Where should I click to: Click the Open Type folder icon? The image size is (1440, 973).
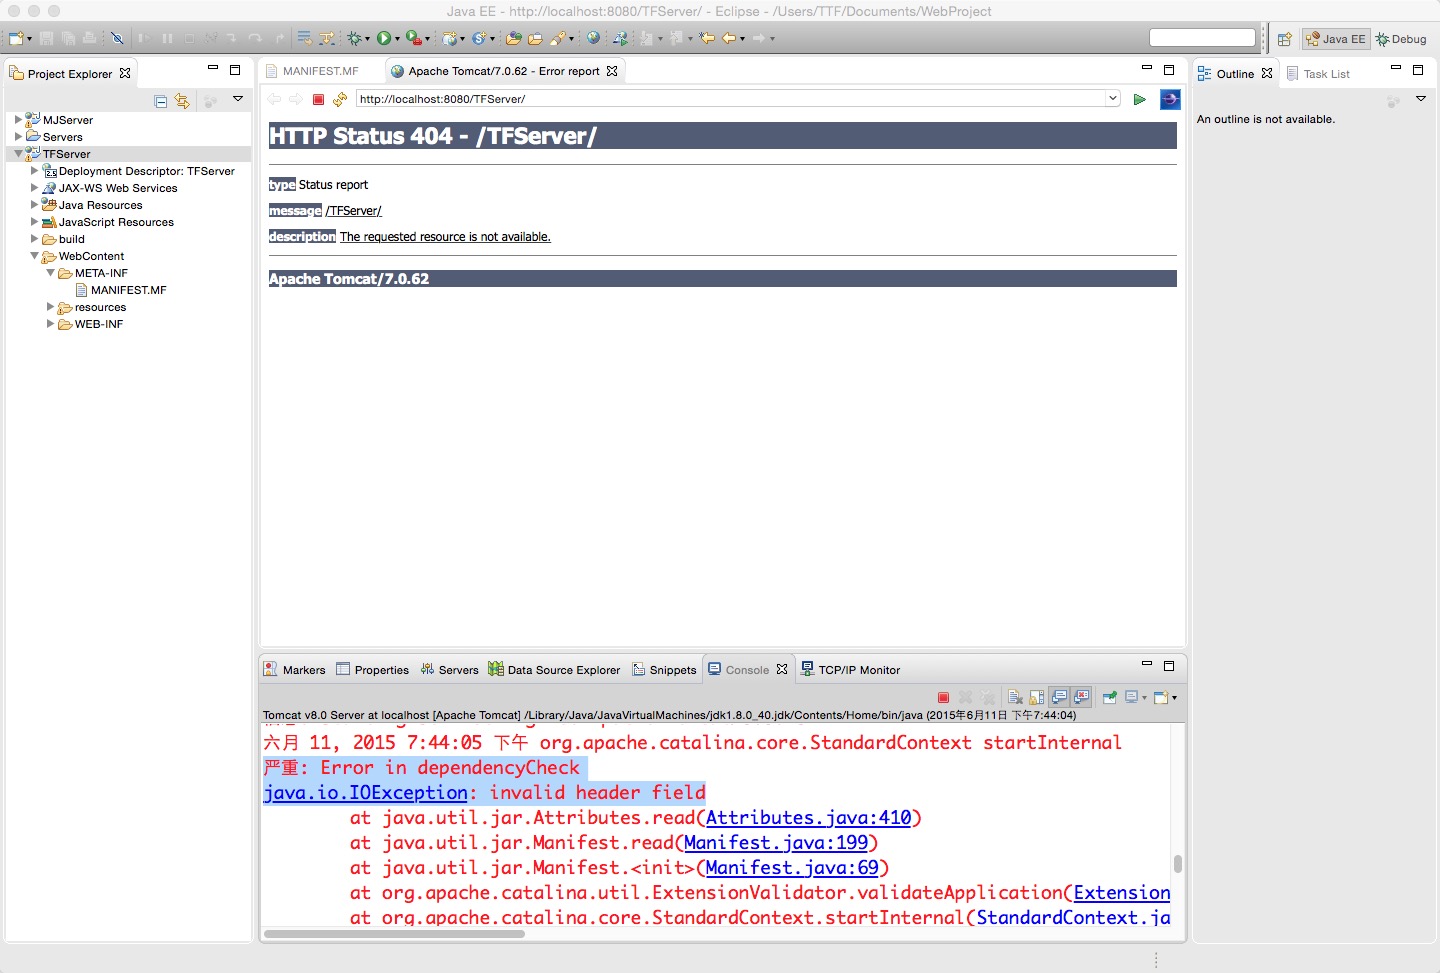point(513,39)
